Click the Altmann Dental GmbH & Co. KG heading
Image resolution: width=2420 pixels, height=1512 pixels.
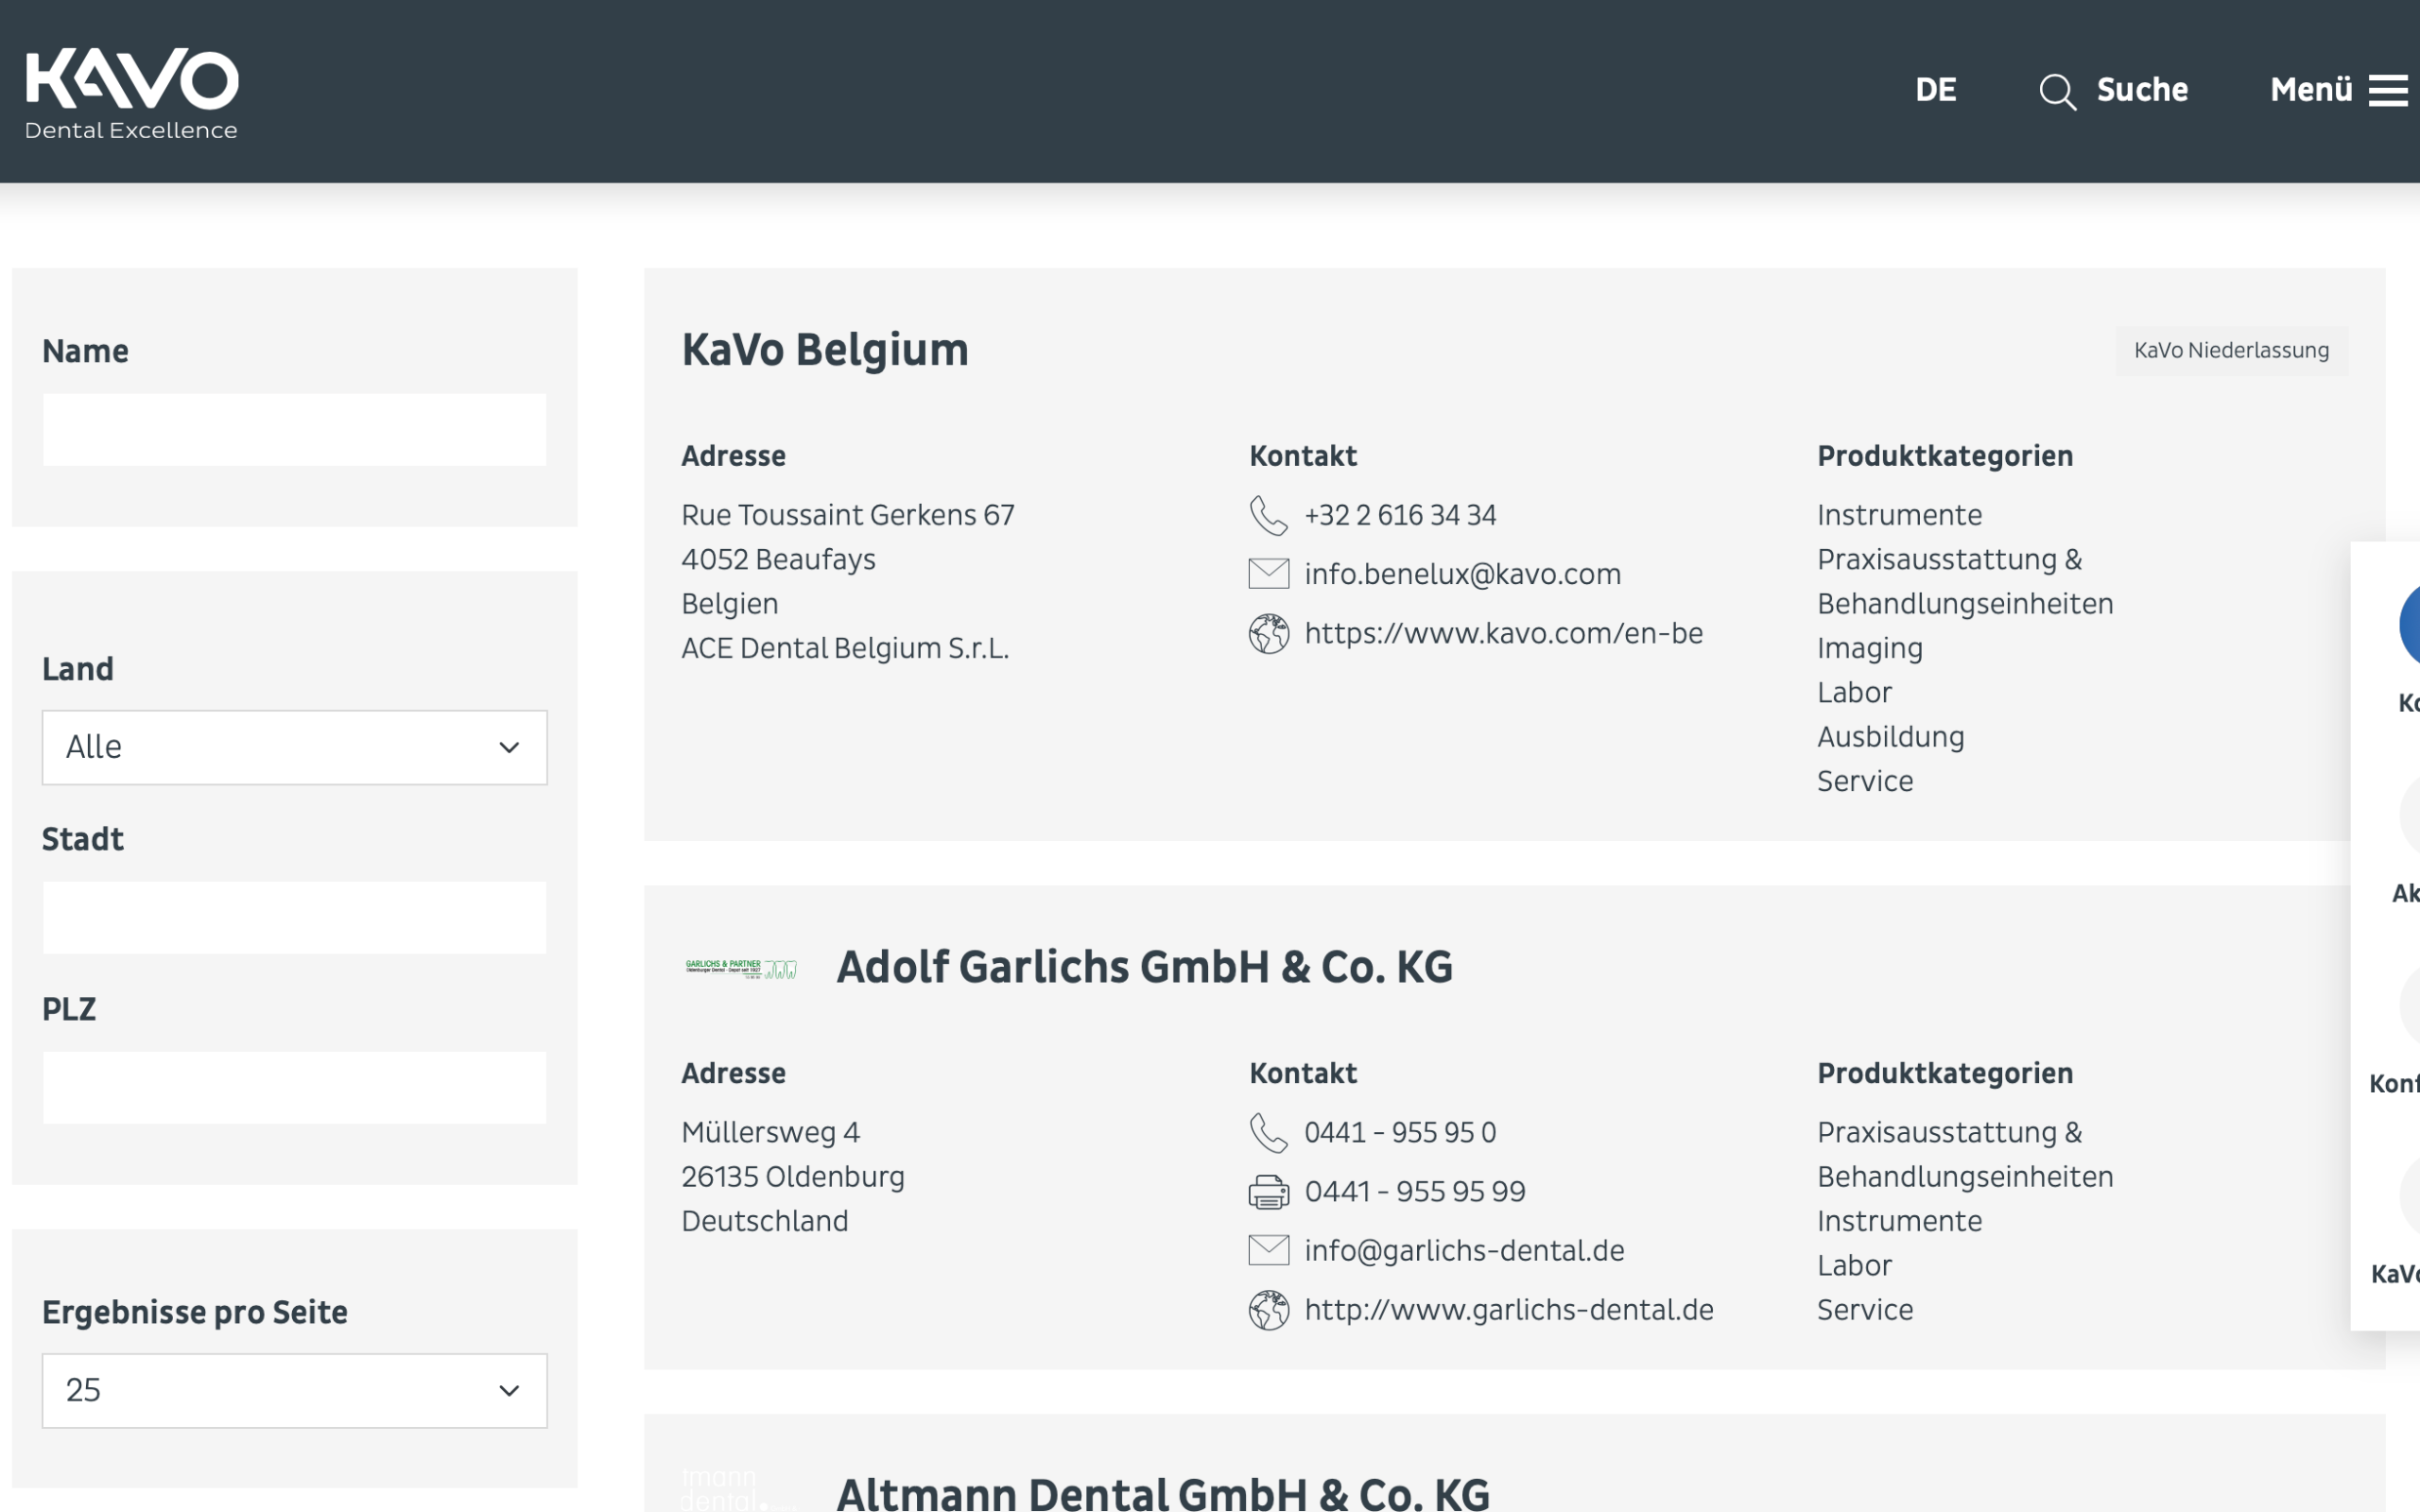[x=1163, y=1493]
